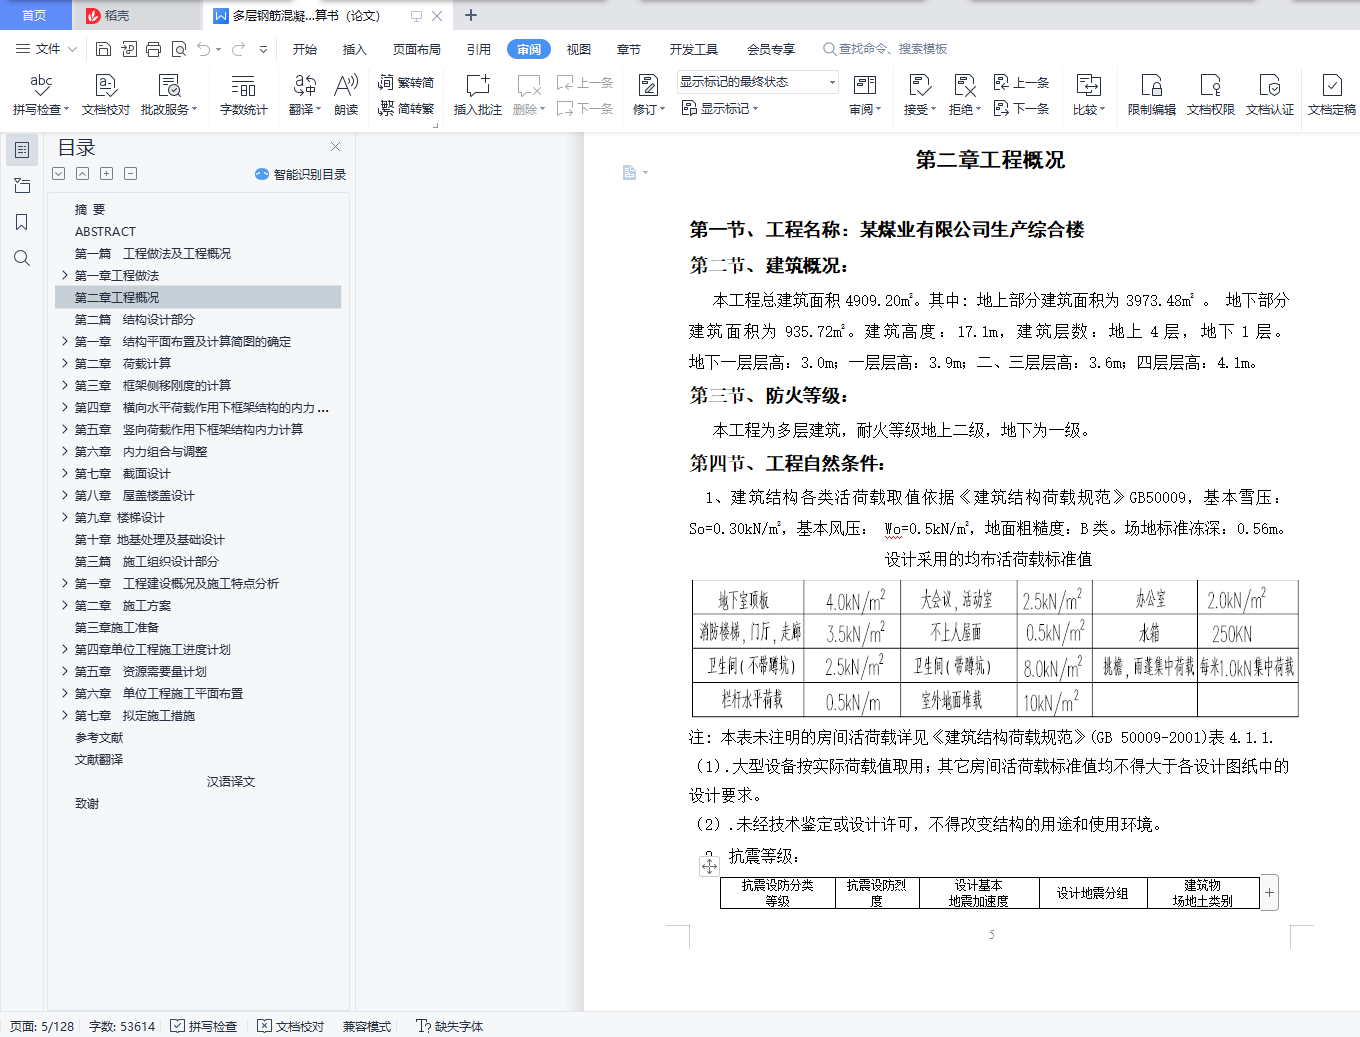Open the 开发工具 tab
Image resolution: width=1360 pixels, height=1037 pixels.
click(x=694, y=49)
